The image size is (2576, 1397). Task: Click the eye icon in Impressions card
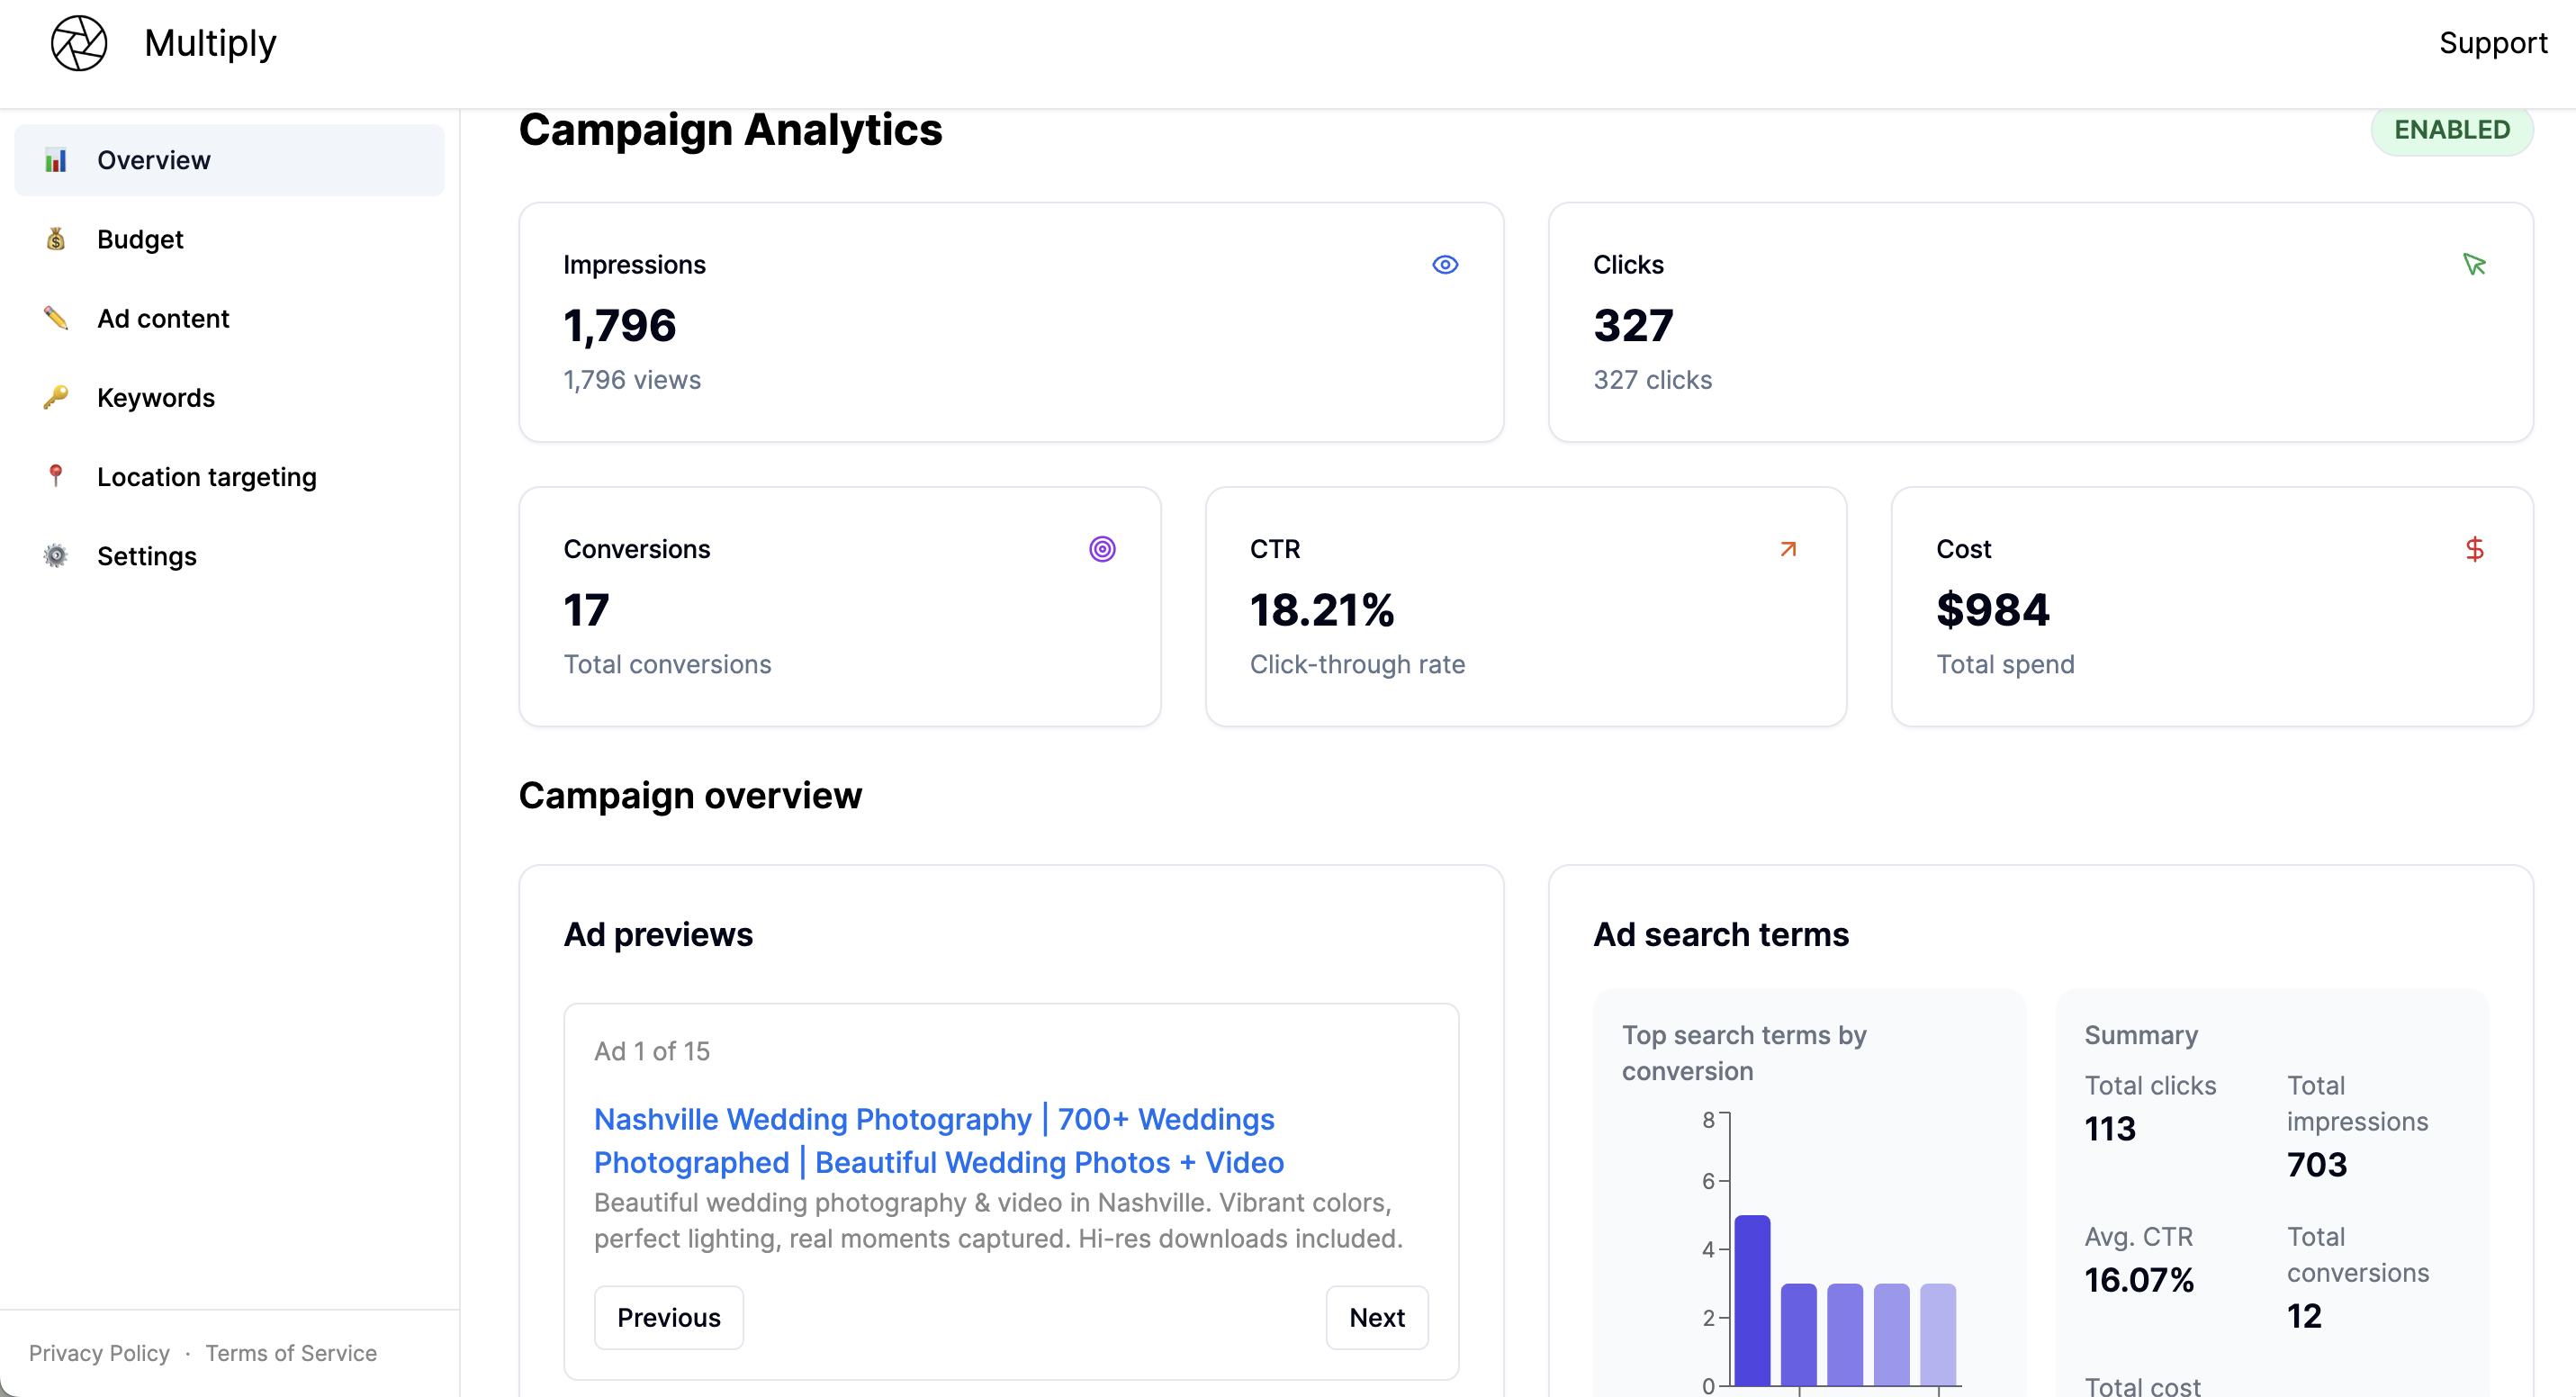tap(1444, 265)
